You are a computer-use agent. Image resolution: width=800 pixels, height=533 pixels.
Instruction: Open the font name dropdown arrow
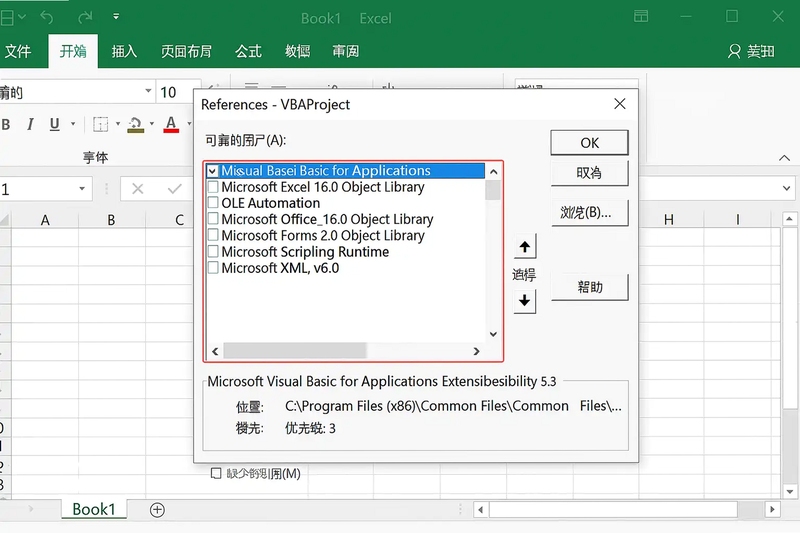[x=148, y=91]
